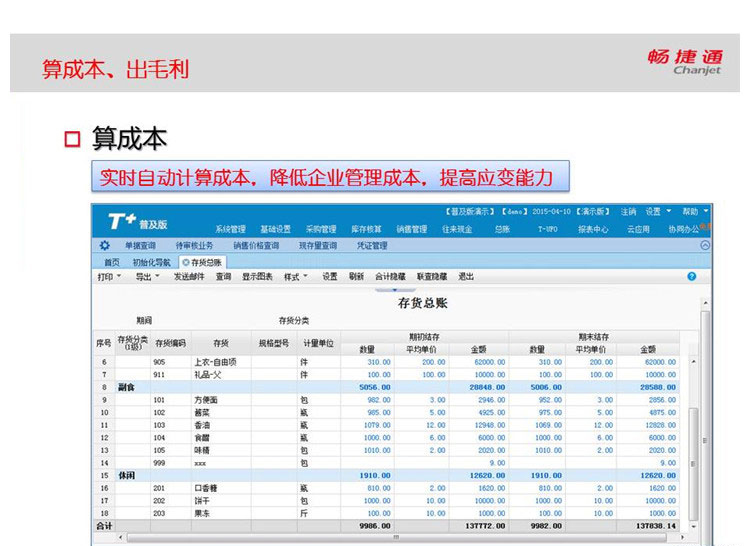Image resolution: width=750 pixels, height=546 pixels.
Task: Open 库存核算 menu
Action: click(366, 229)
